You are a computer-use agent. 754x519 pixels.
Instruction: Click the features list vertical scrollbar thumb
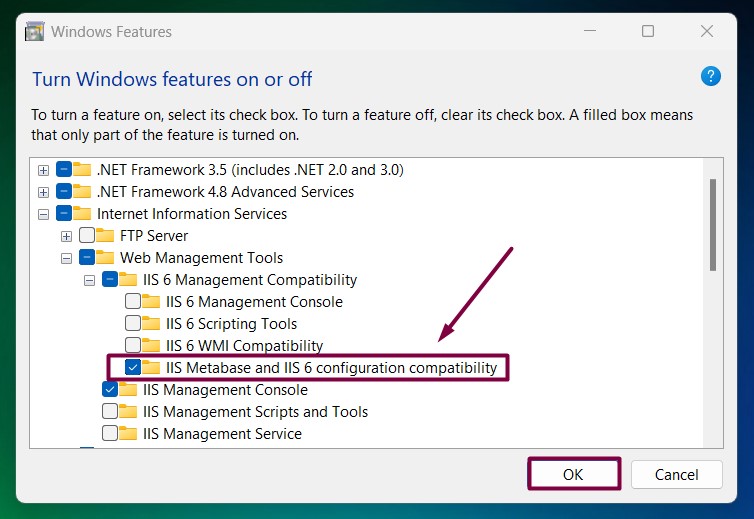(x=713, y=225)
